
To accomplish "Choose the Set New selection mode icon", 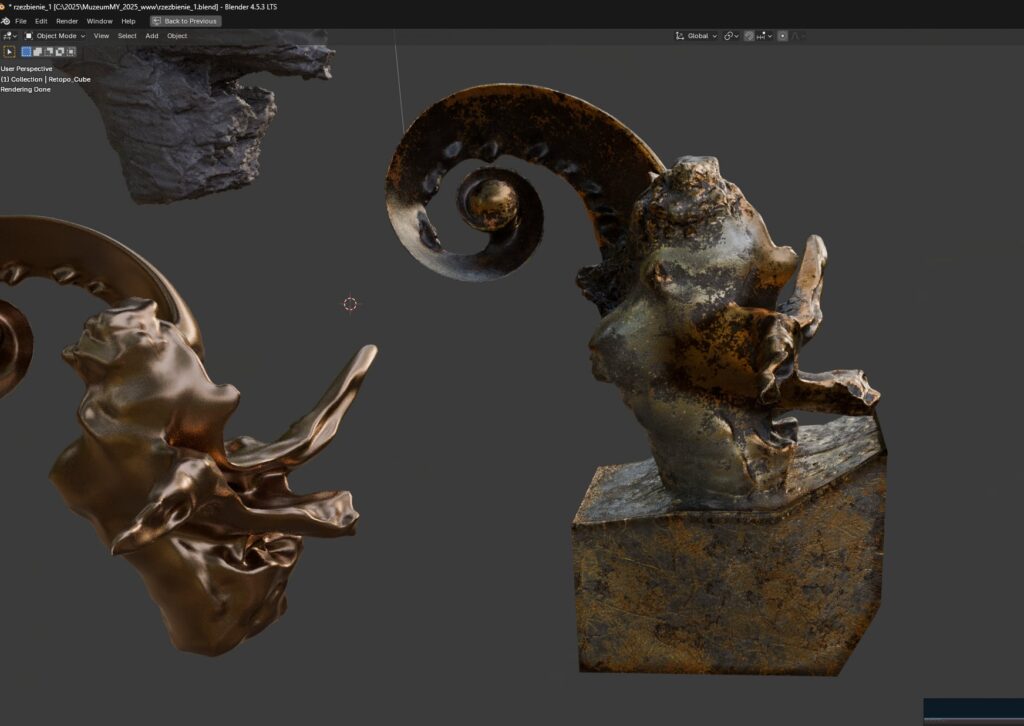I will [x=27, y=51].
